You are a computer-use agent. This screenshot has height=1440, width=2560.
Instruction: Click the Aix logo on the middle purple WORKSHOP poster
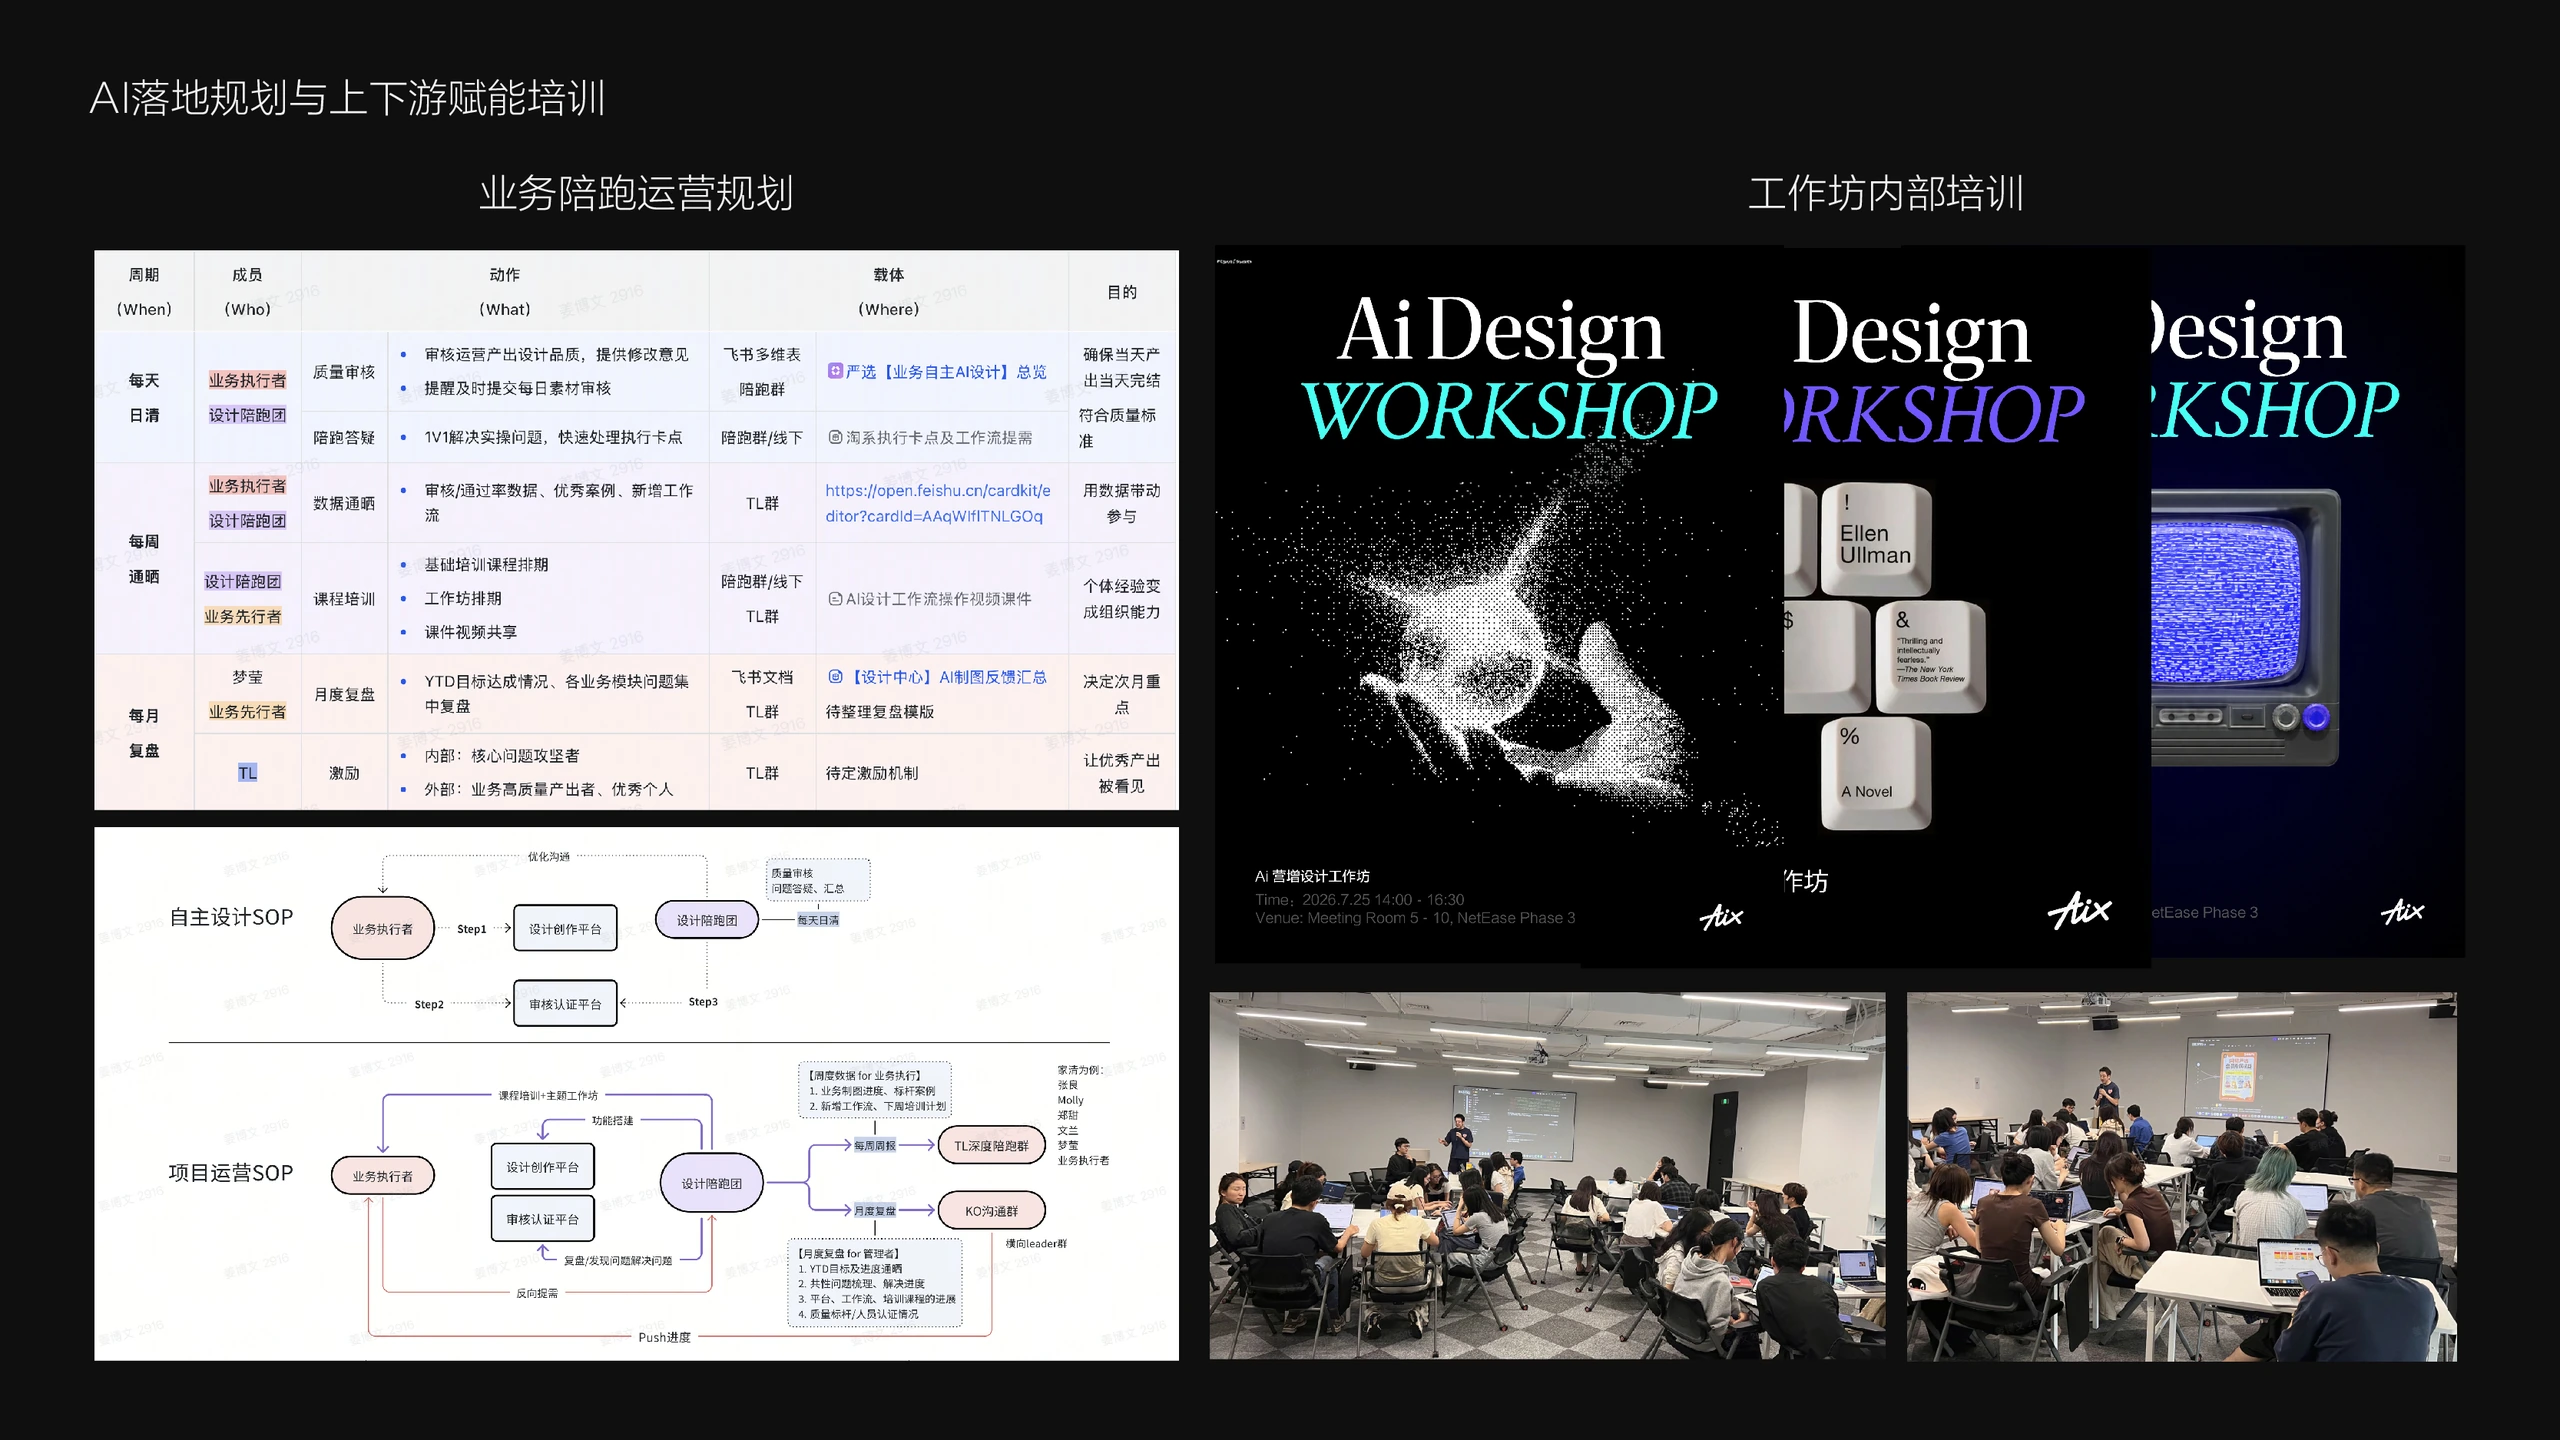(2080, 910)
